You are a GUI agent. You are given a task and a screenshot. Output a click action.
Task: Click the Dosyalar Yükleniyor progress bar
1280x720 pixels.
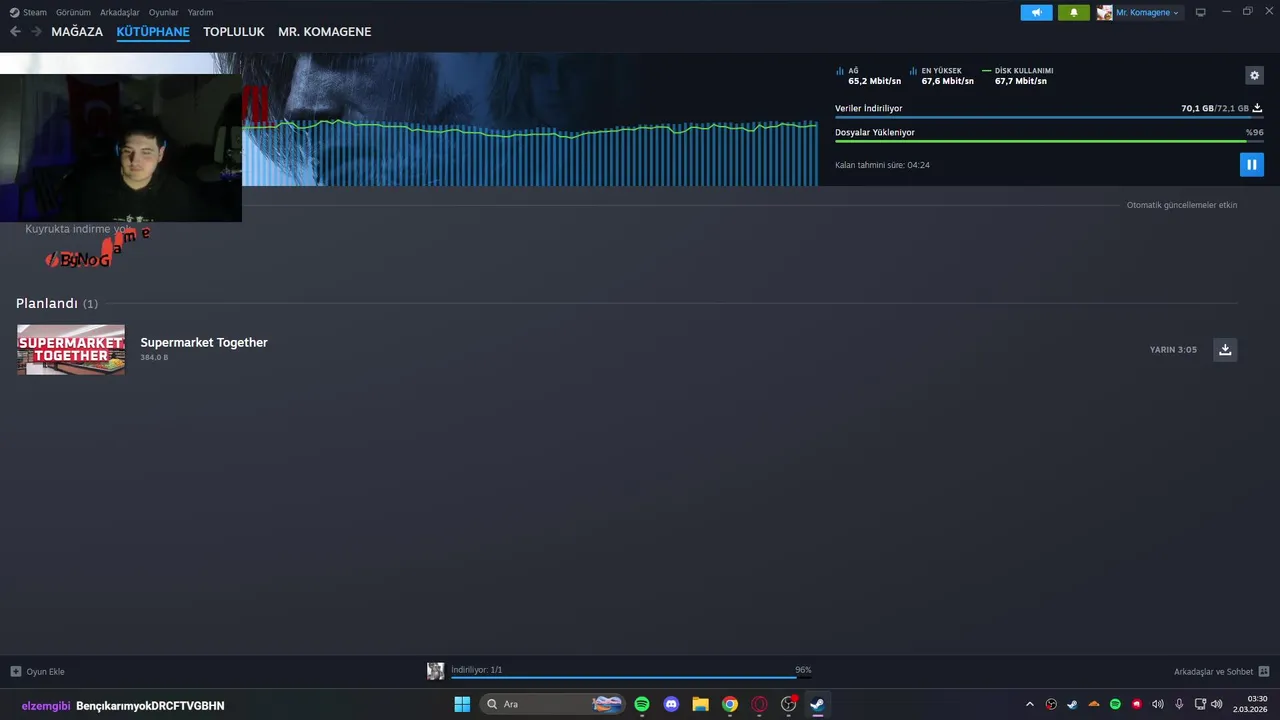click(x=1049, y=141)
